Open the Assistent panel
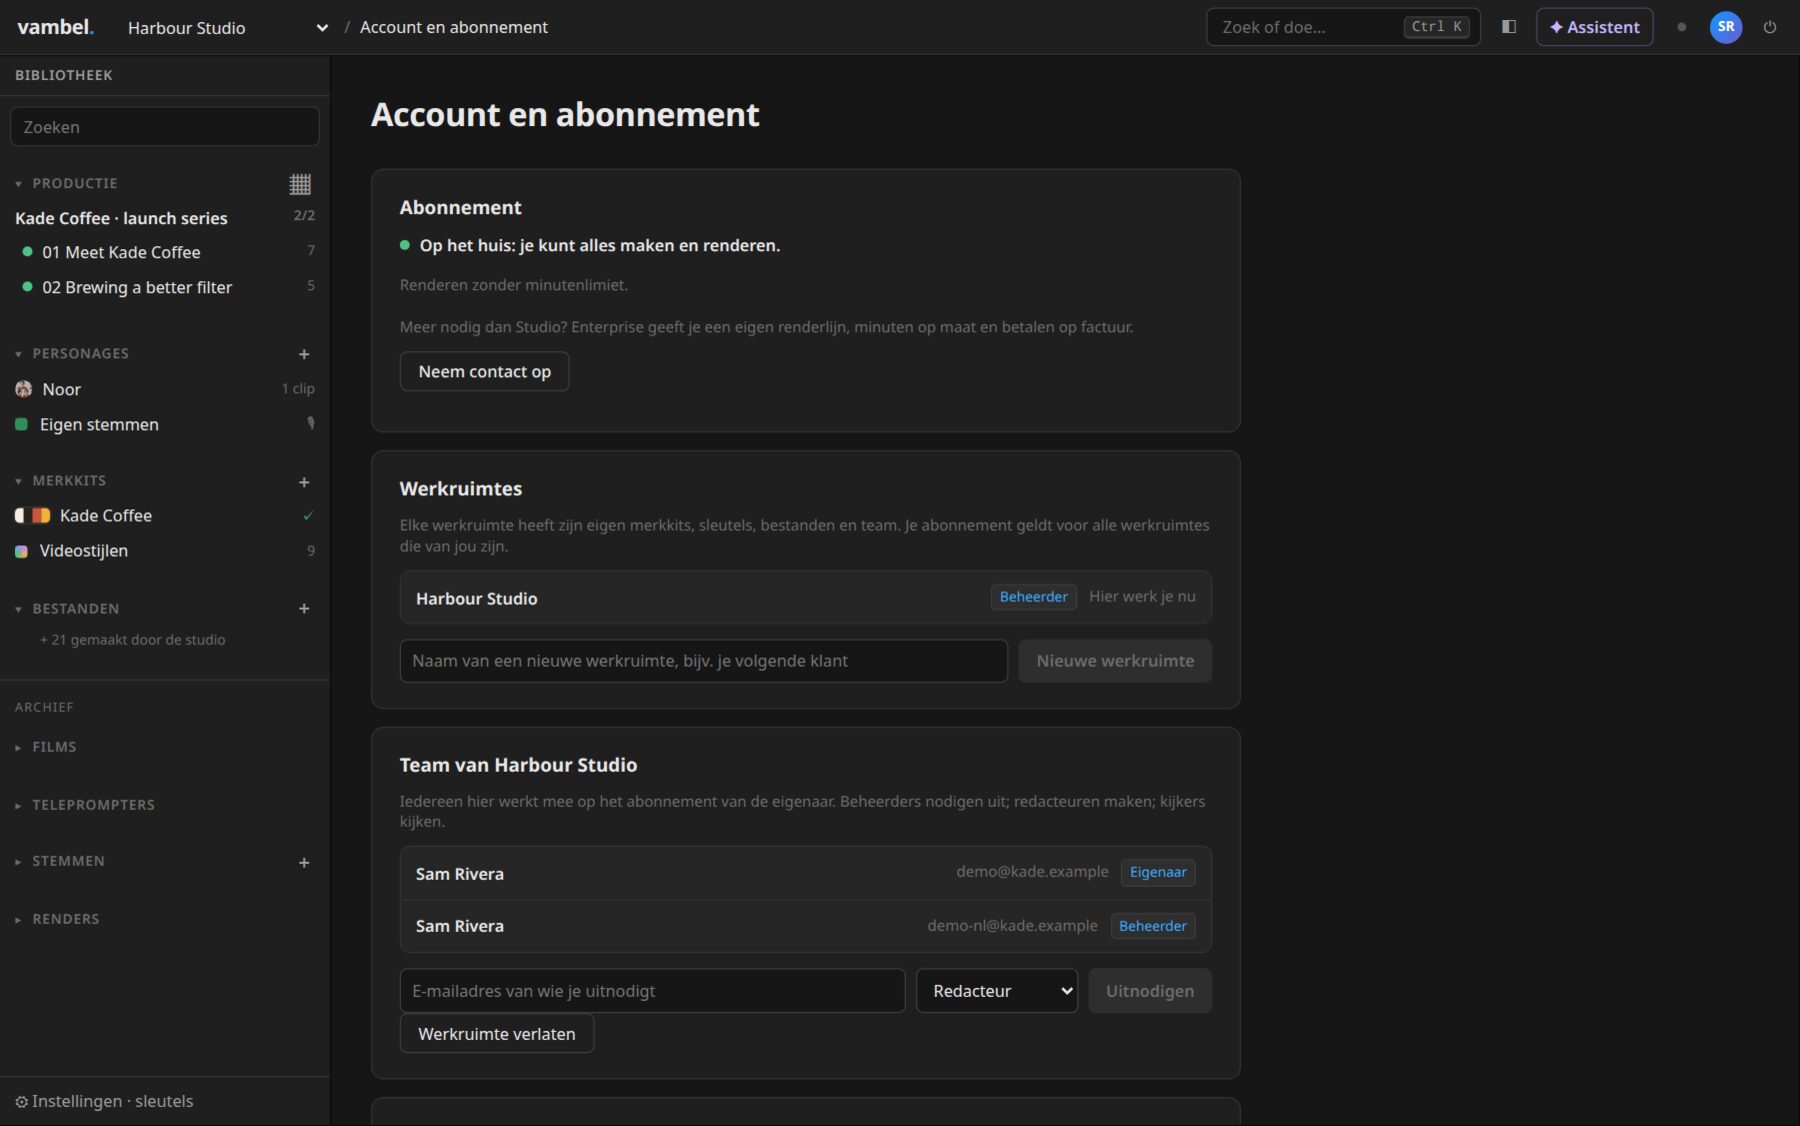1800x1126 pixels. tap(1594, 27)
